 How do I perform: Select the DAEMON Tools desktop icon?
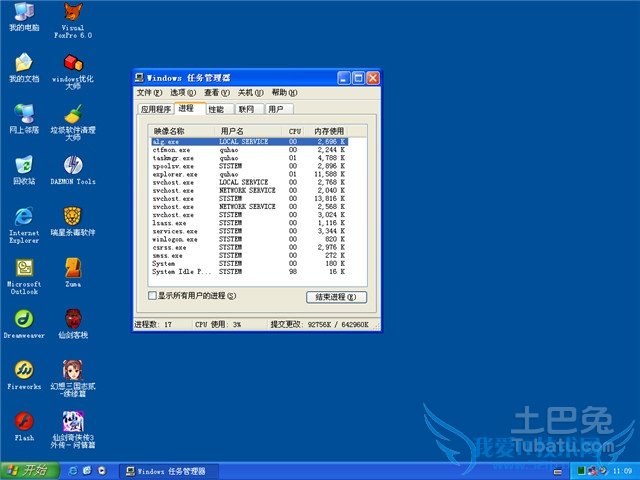(x=73, y=165)
